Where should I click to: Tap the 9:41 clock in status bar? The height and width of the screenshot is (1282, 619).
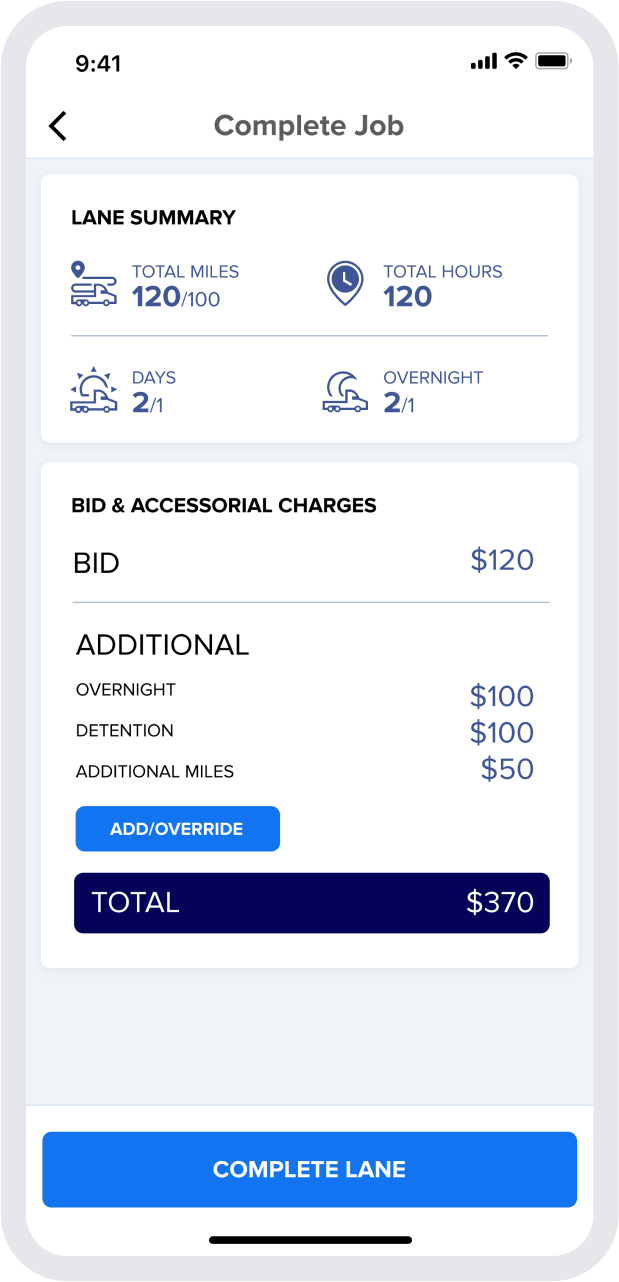98,63
